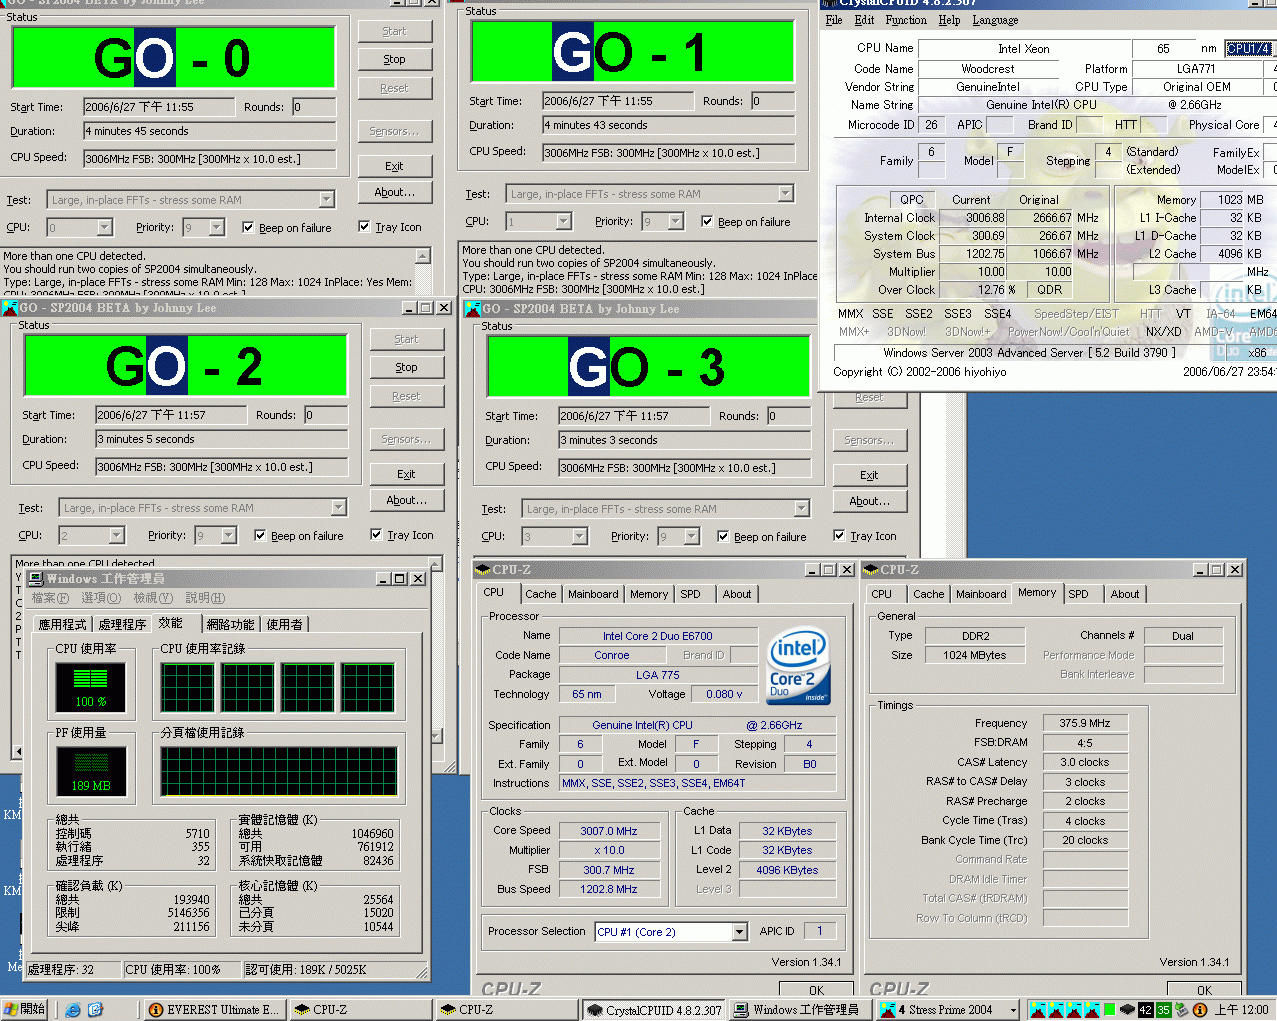Click About... in the GO - 0 window
The image size is (1277, 1021).
(394, 192)
